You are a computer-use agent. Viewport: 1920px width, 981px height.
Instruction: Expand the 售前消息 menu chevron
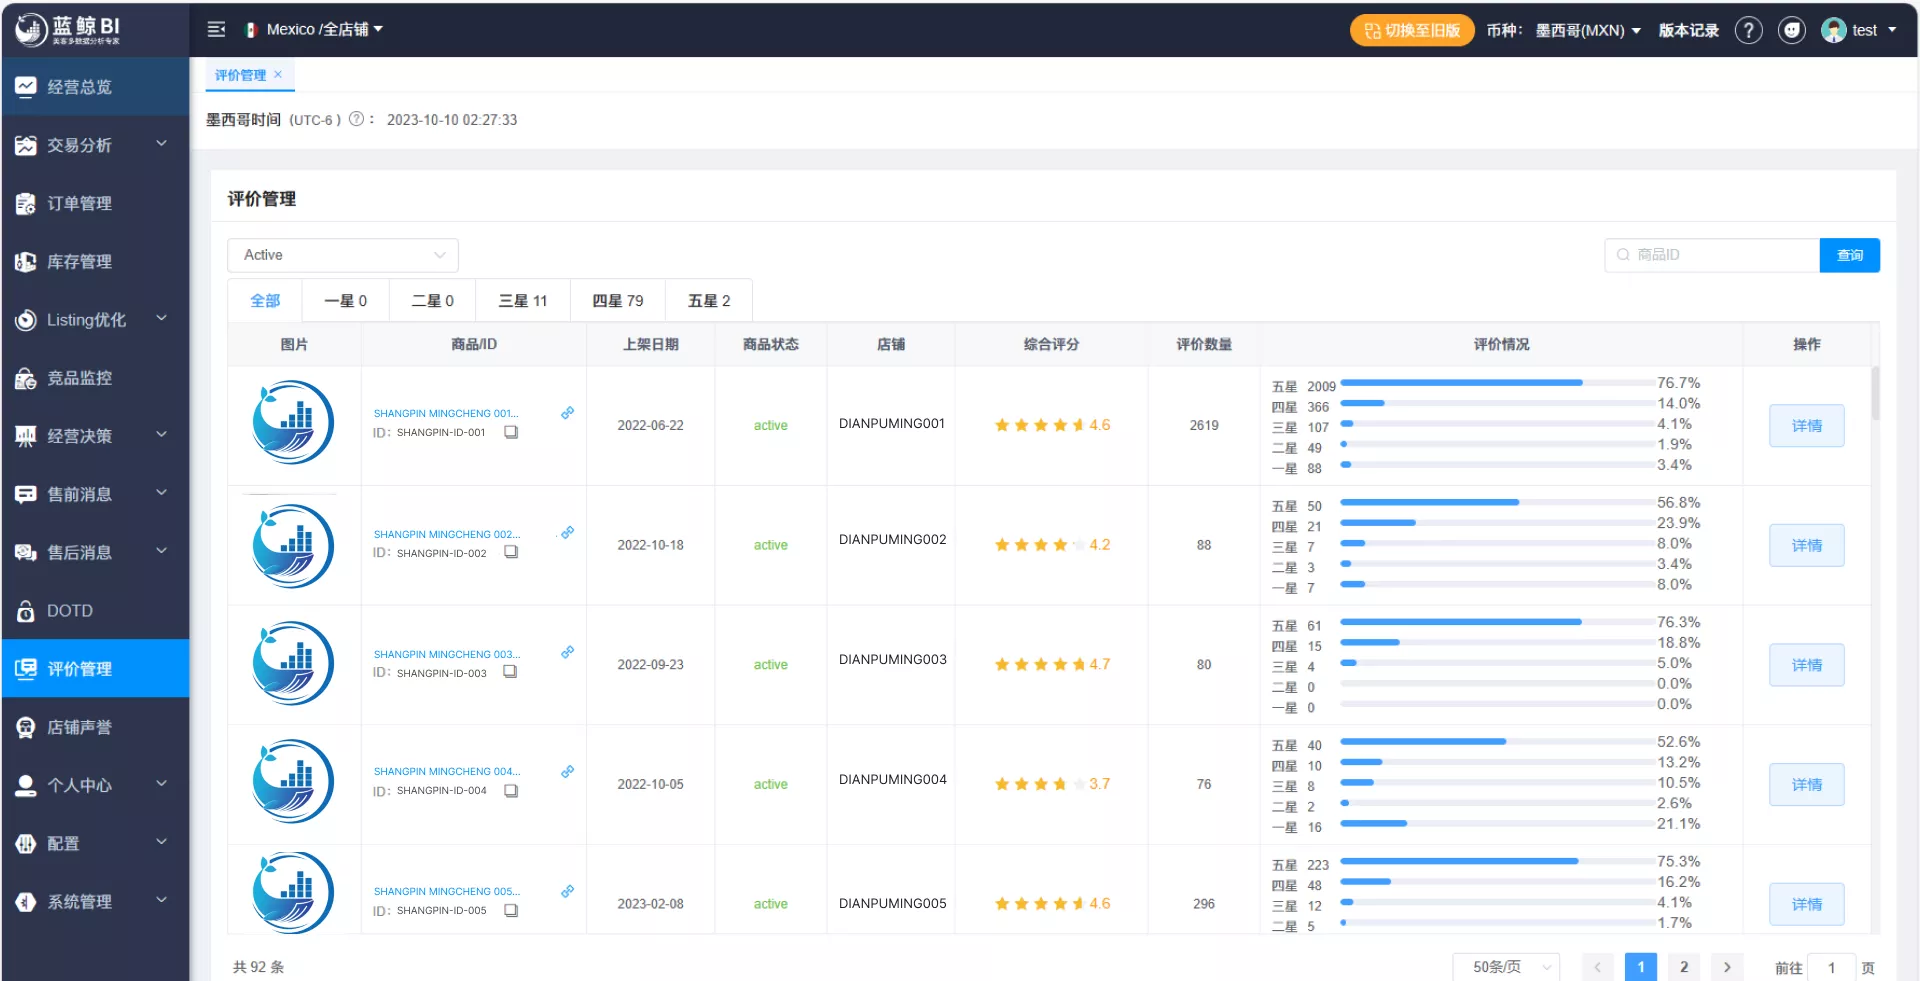click(x=161, y=493)
